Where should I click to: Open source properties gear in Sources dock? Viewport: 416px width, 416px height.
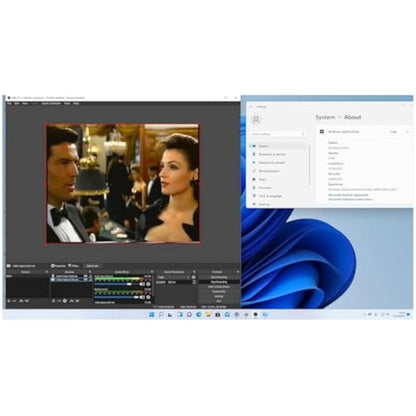(65, 301)
